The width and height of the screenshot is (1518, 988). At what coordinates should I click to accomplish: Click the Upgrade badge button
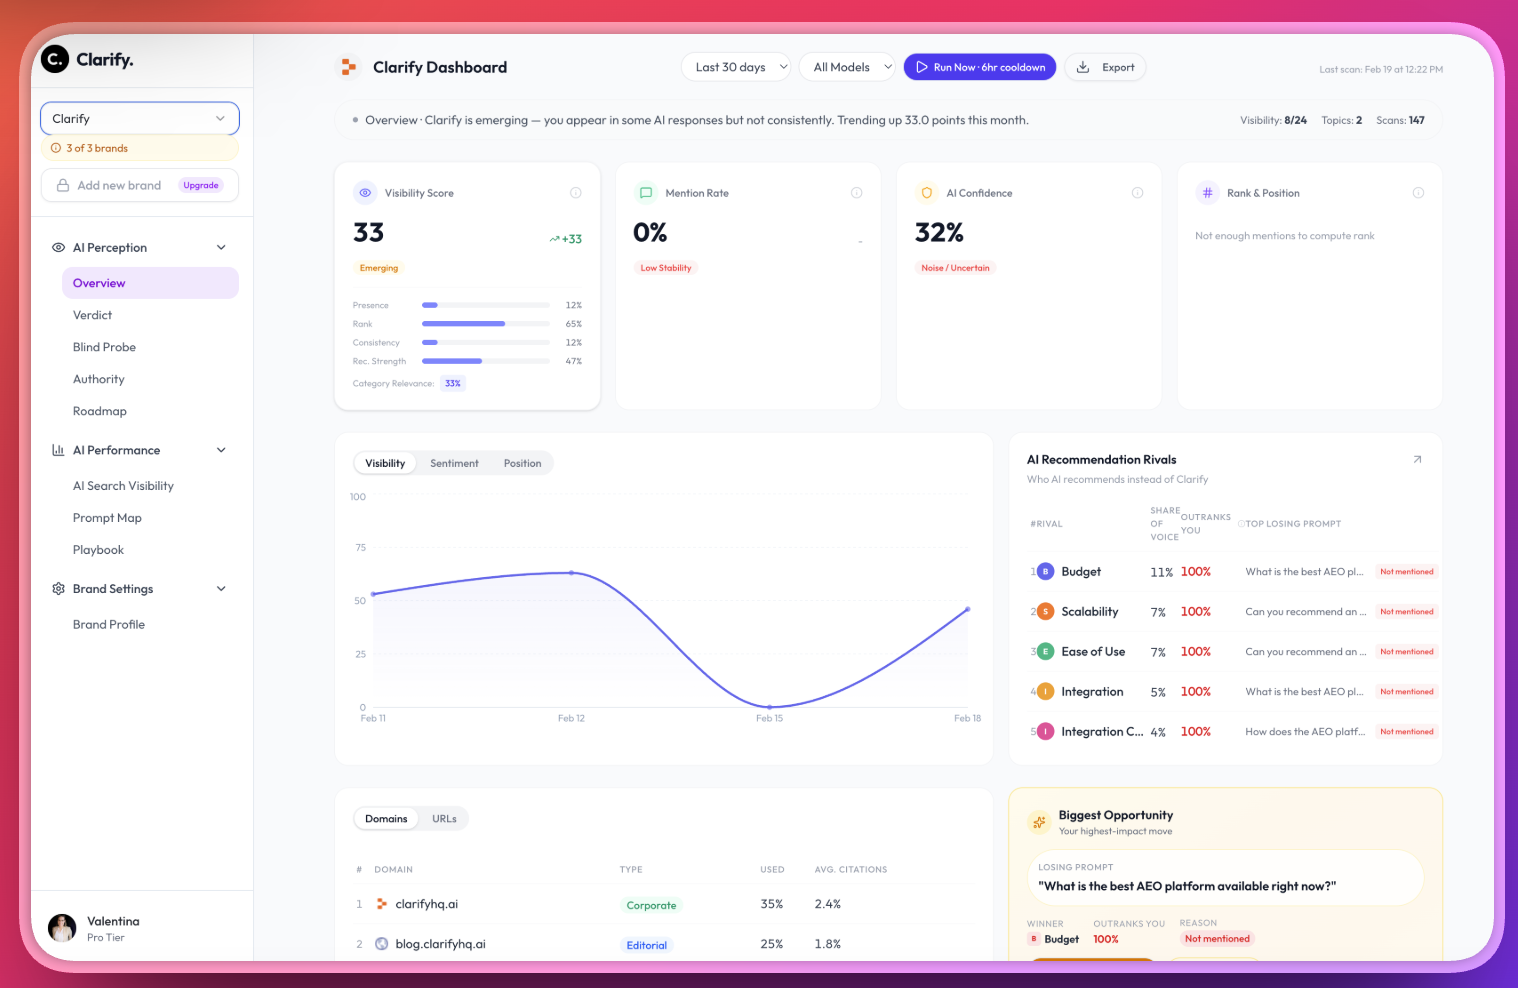[x=201, y=185]
